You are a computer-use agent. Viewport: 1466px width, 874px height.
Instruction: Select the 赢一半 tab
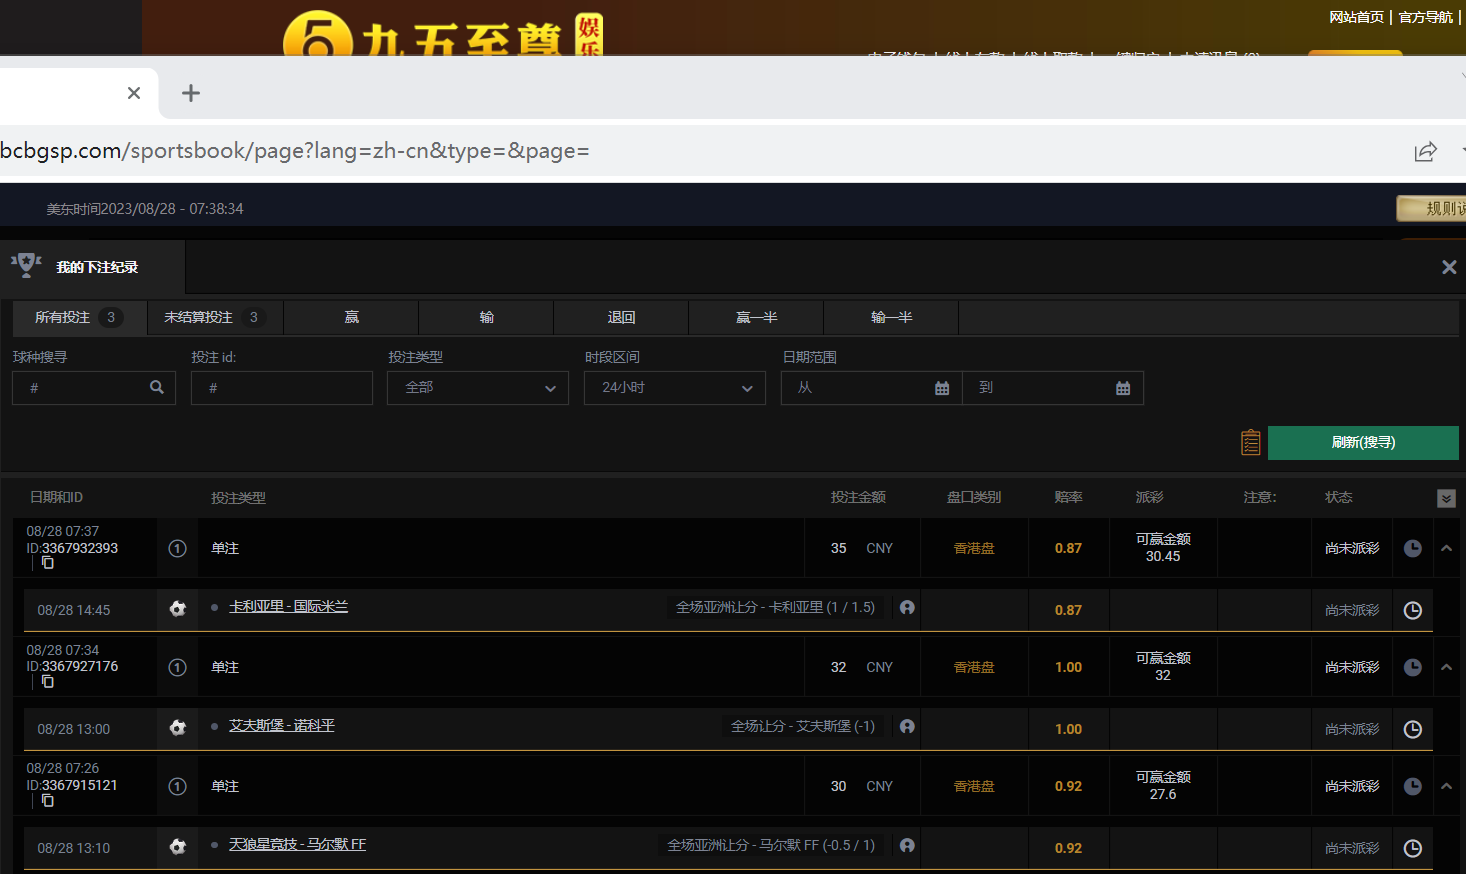(x=756, y=317)
